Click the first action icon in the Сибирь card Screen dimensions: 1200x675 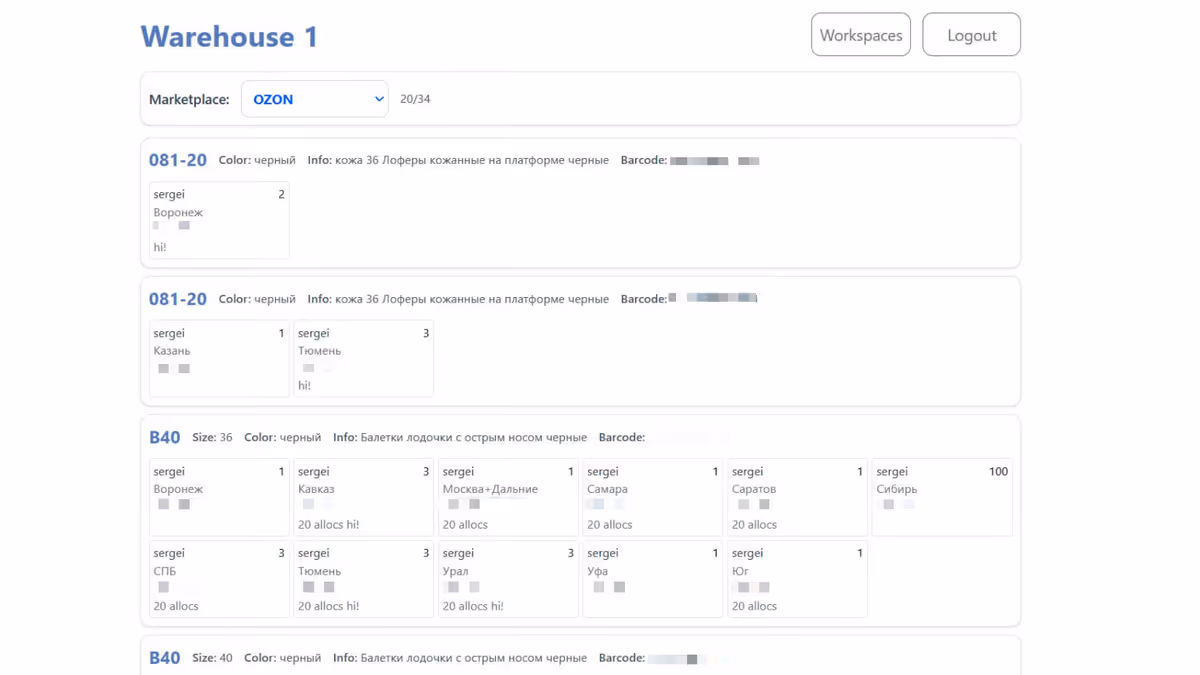(x=887, y=506)
